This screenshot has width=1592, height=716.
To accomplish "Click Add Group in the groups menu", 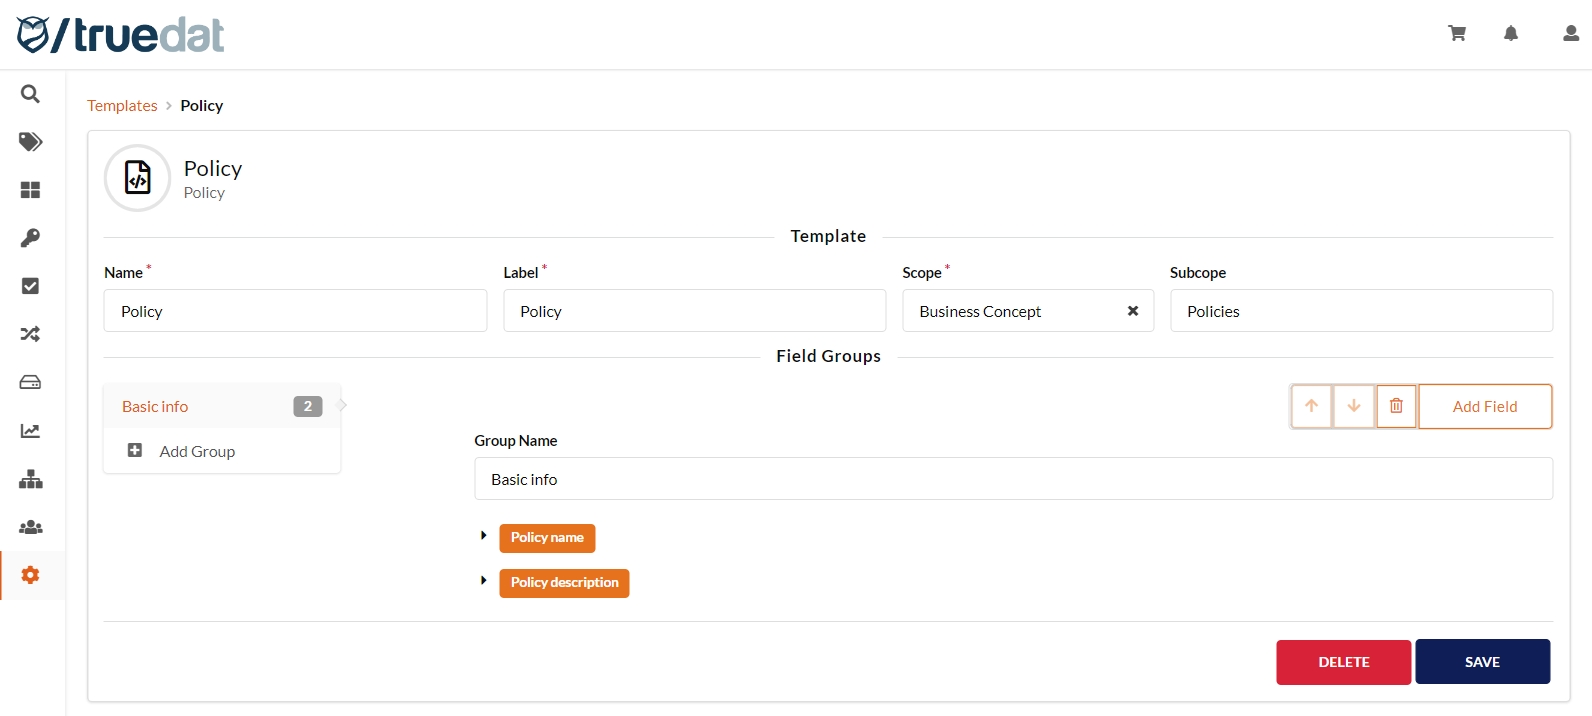I will [197, 451].
